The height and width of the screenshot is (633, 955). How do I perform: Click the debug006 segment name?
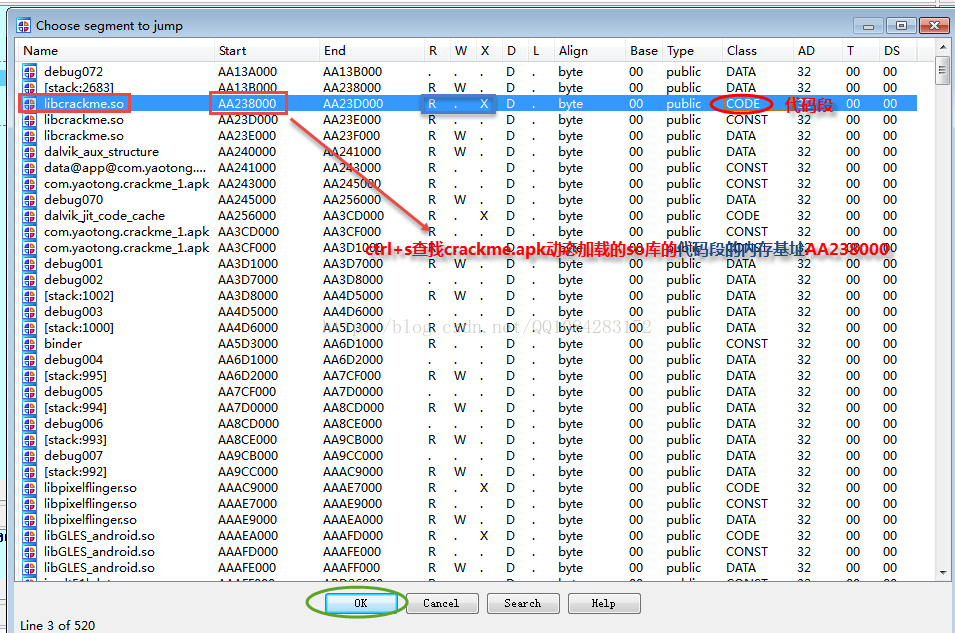[x=73, y=424]
